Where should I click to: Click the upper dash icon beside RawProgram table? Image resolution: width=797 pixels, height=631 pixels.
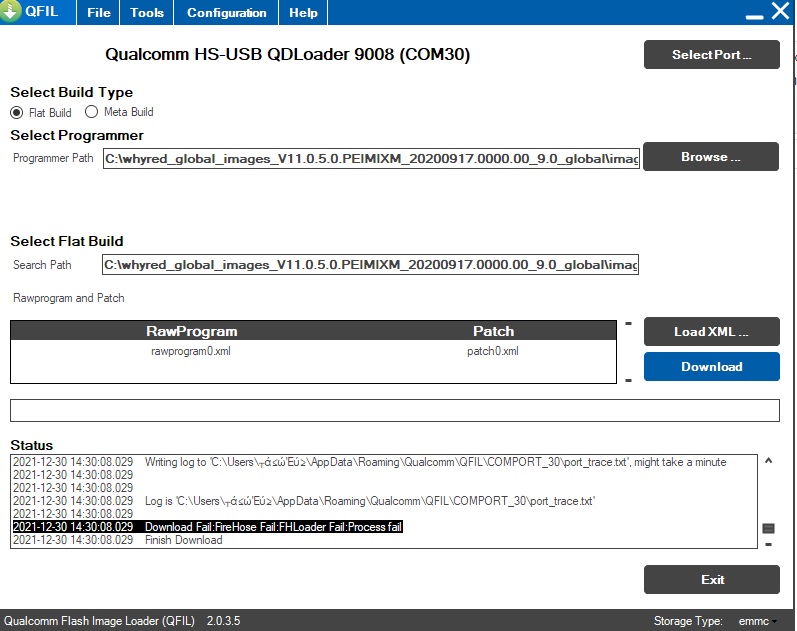pyautogui.click(x=628, y=323)
